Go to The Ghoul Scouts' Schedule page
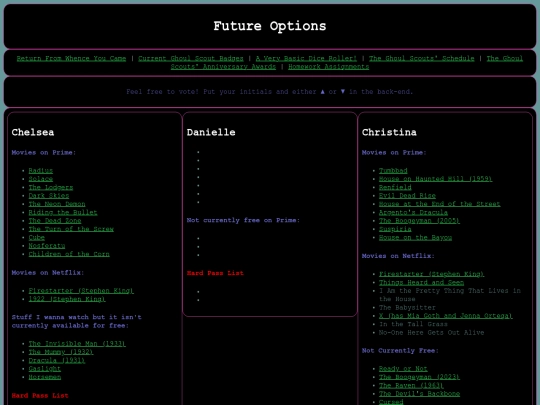This screenshot has height=405, width=540. tap(422, 58)
